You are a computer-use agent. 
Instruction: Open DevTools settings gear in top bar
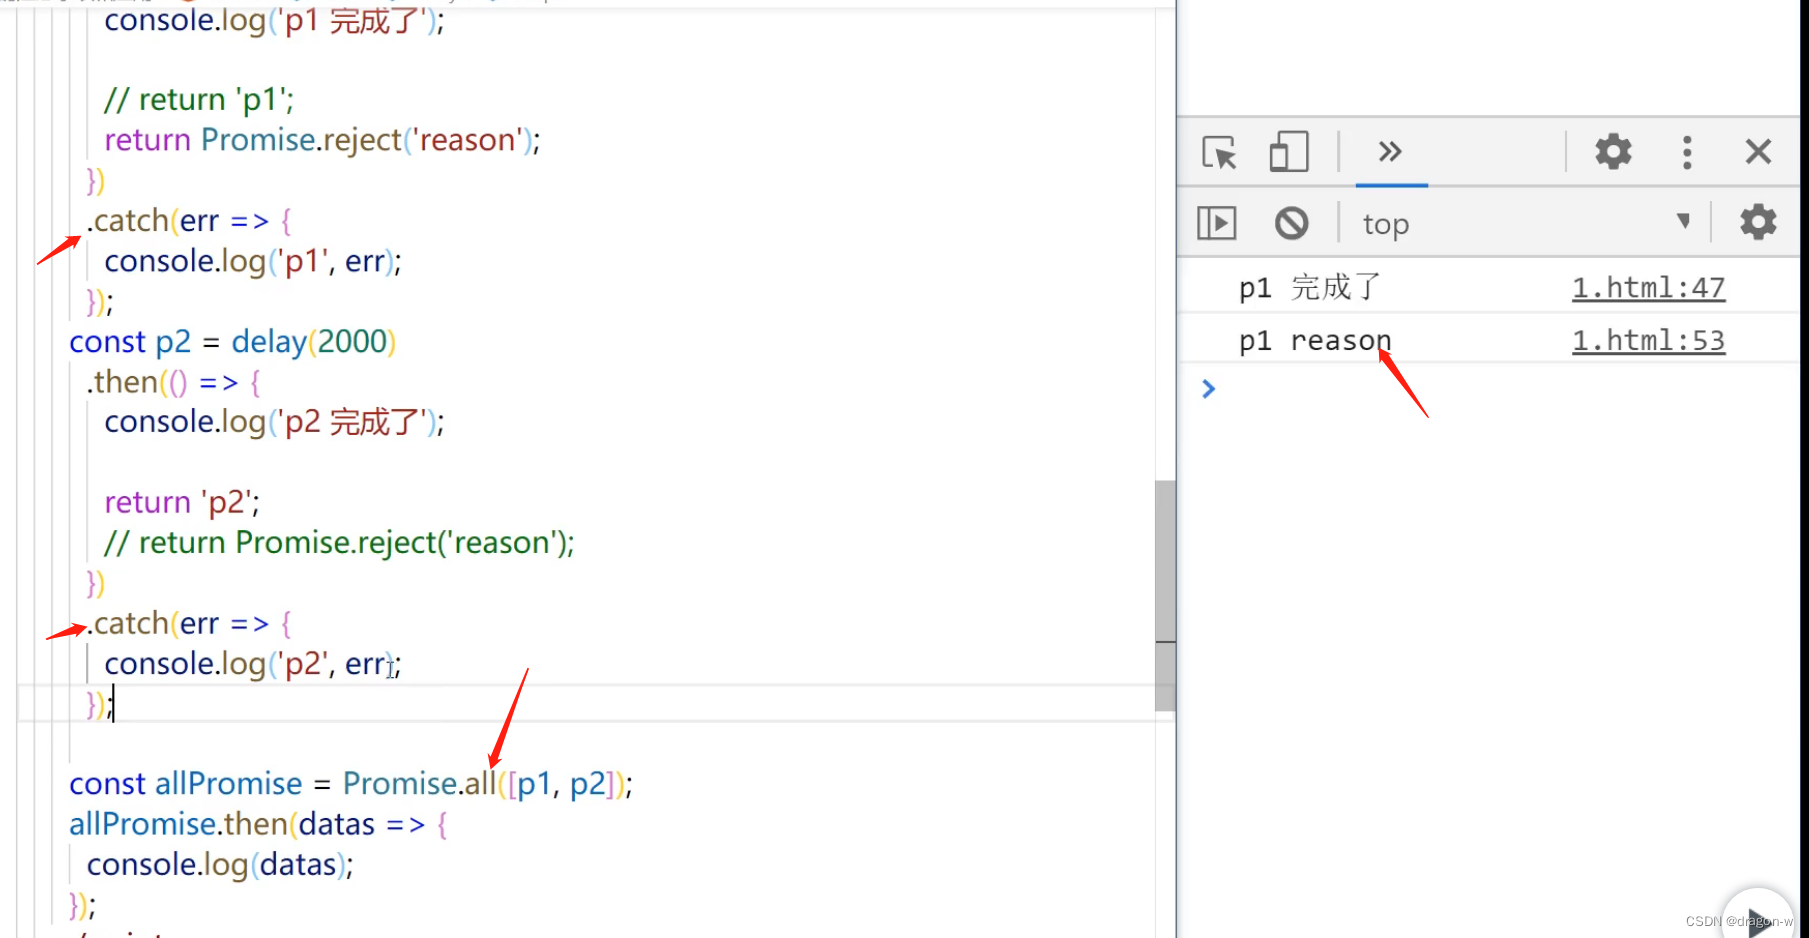(x=1613, y=152)
